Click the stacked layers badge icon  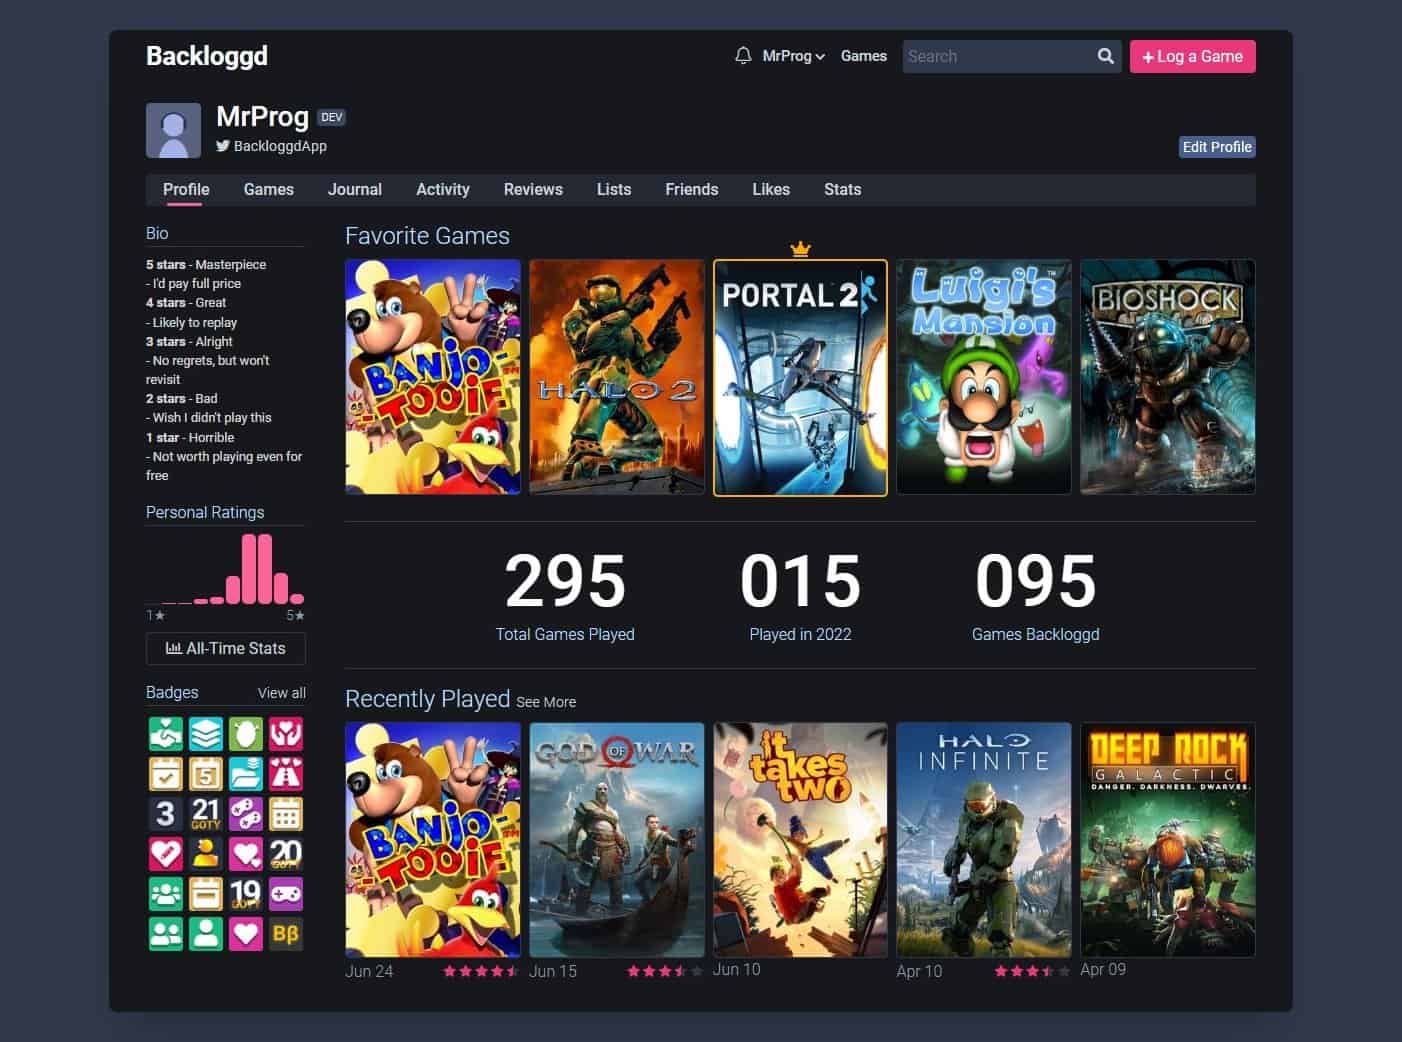pos(206,733)
